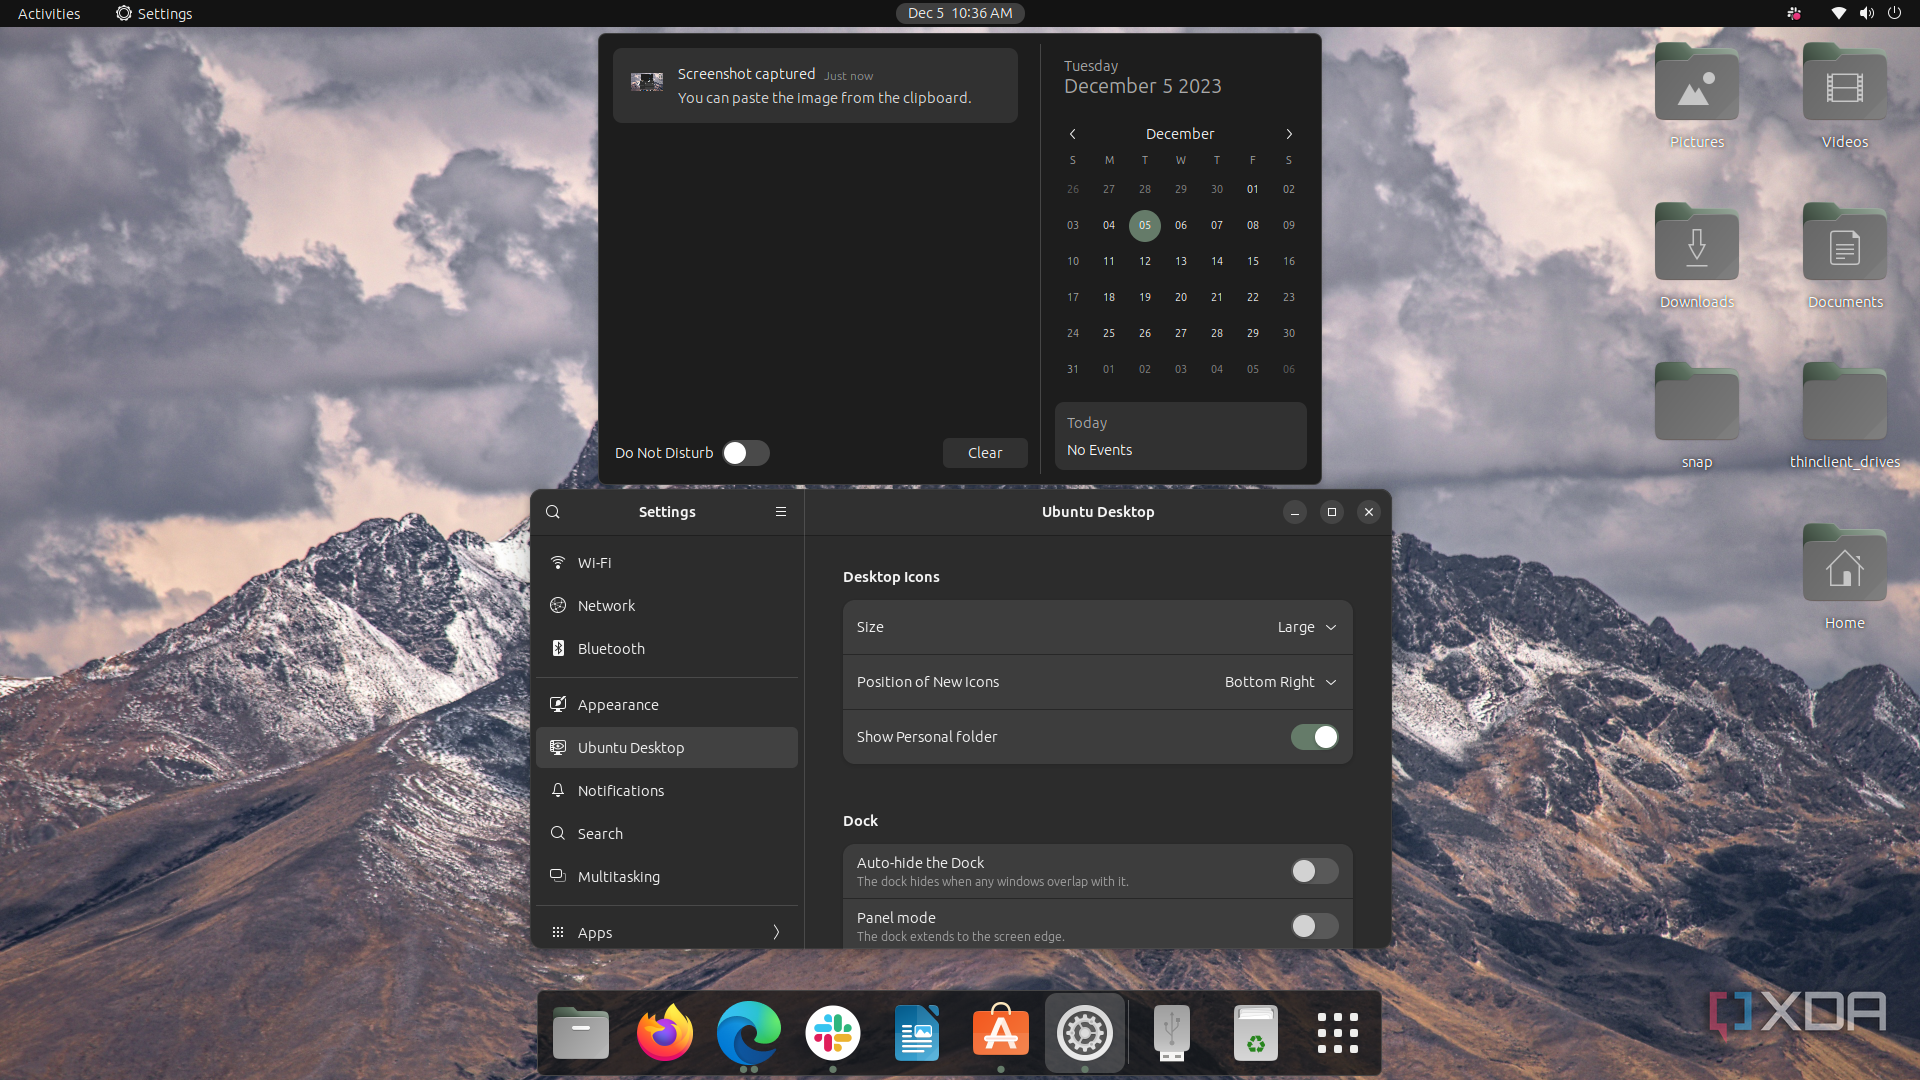The height and width of the screenshot is (1080, 1920).
Task: Select December 12 in calendar
Action: coord(1145,261)
